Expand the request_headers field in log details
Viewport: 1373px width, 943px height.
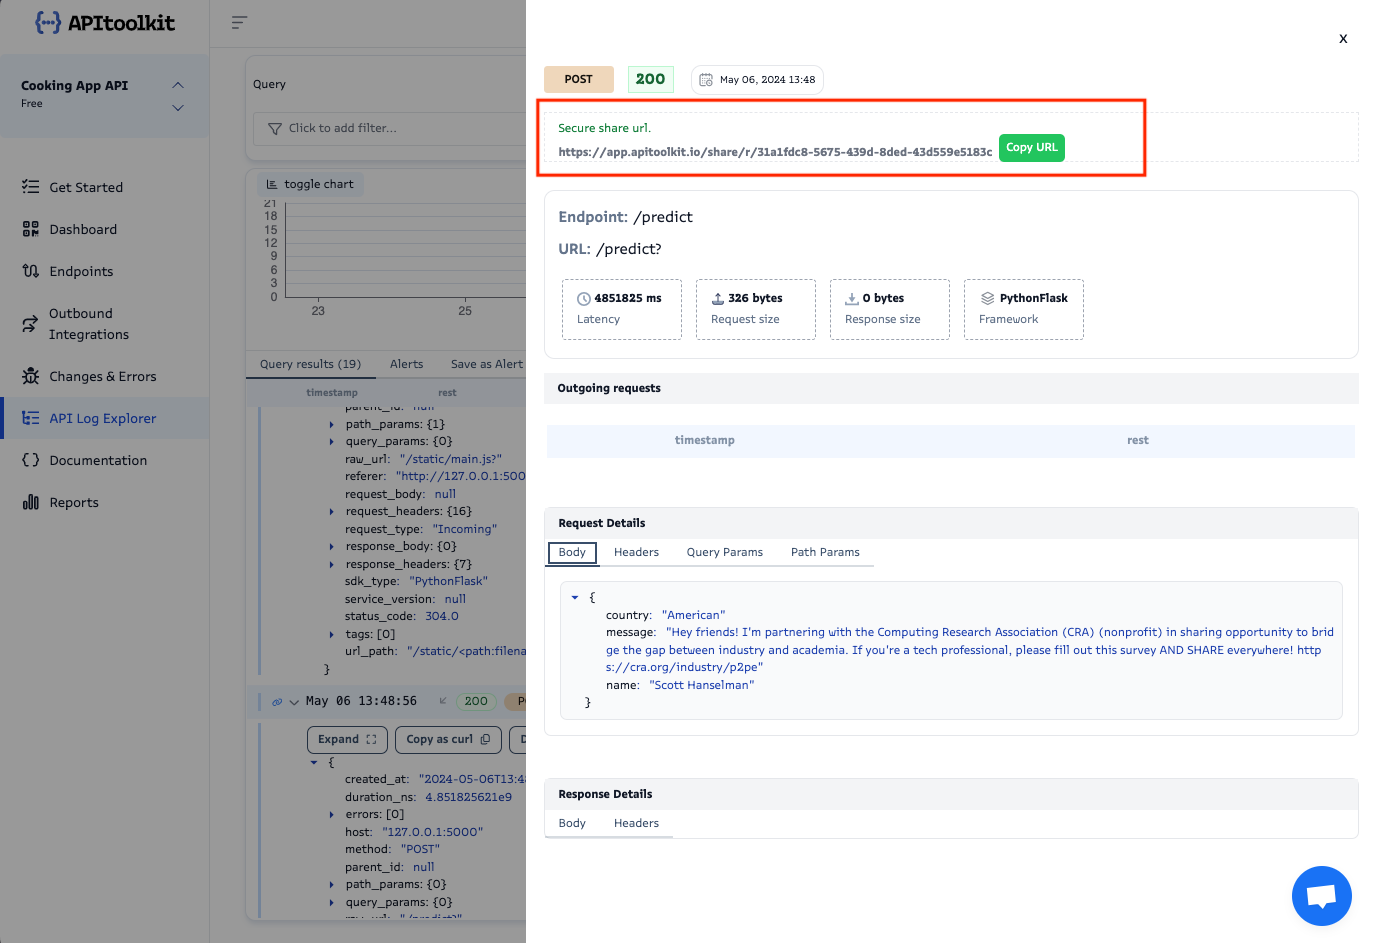pyautogui.click(x=332, y=511)
